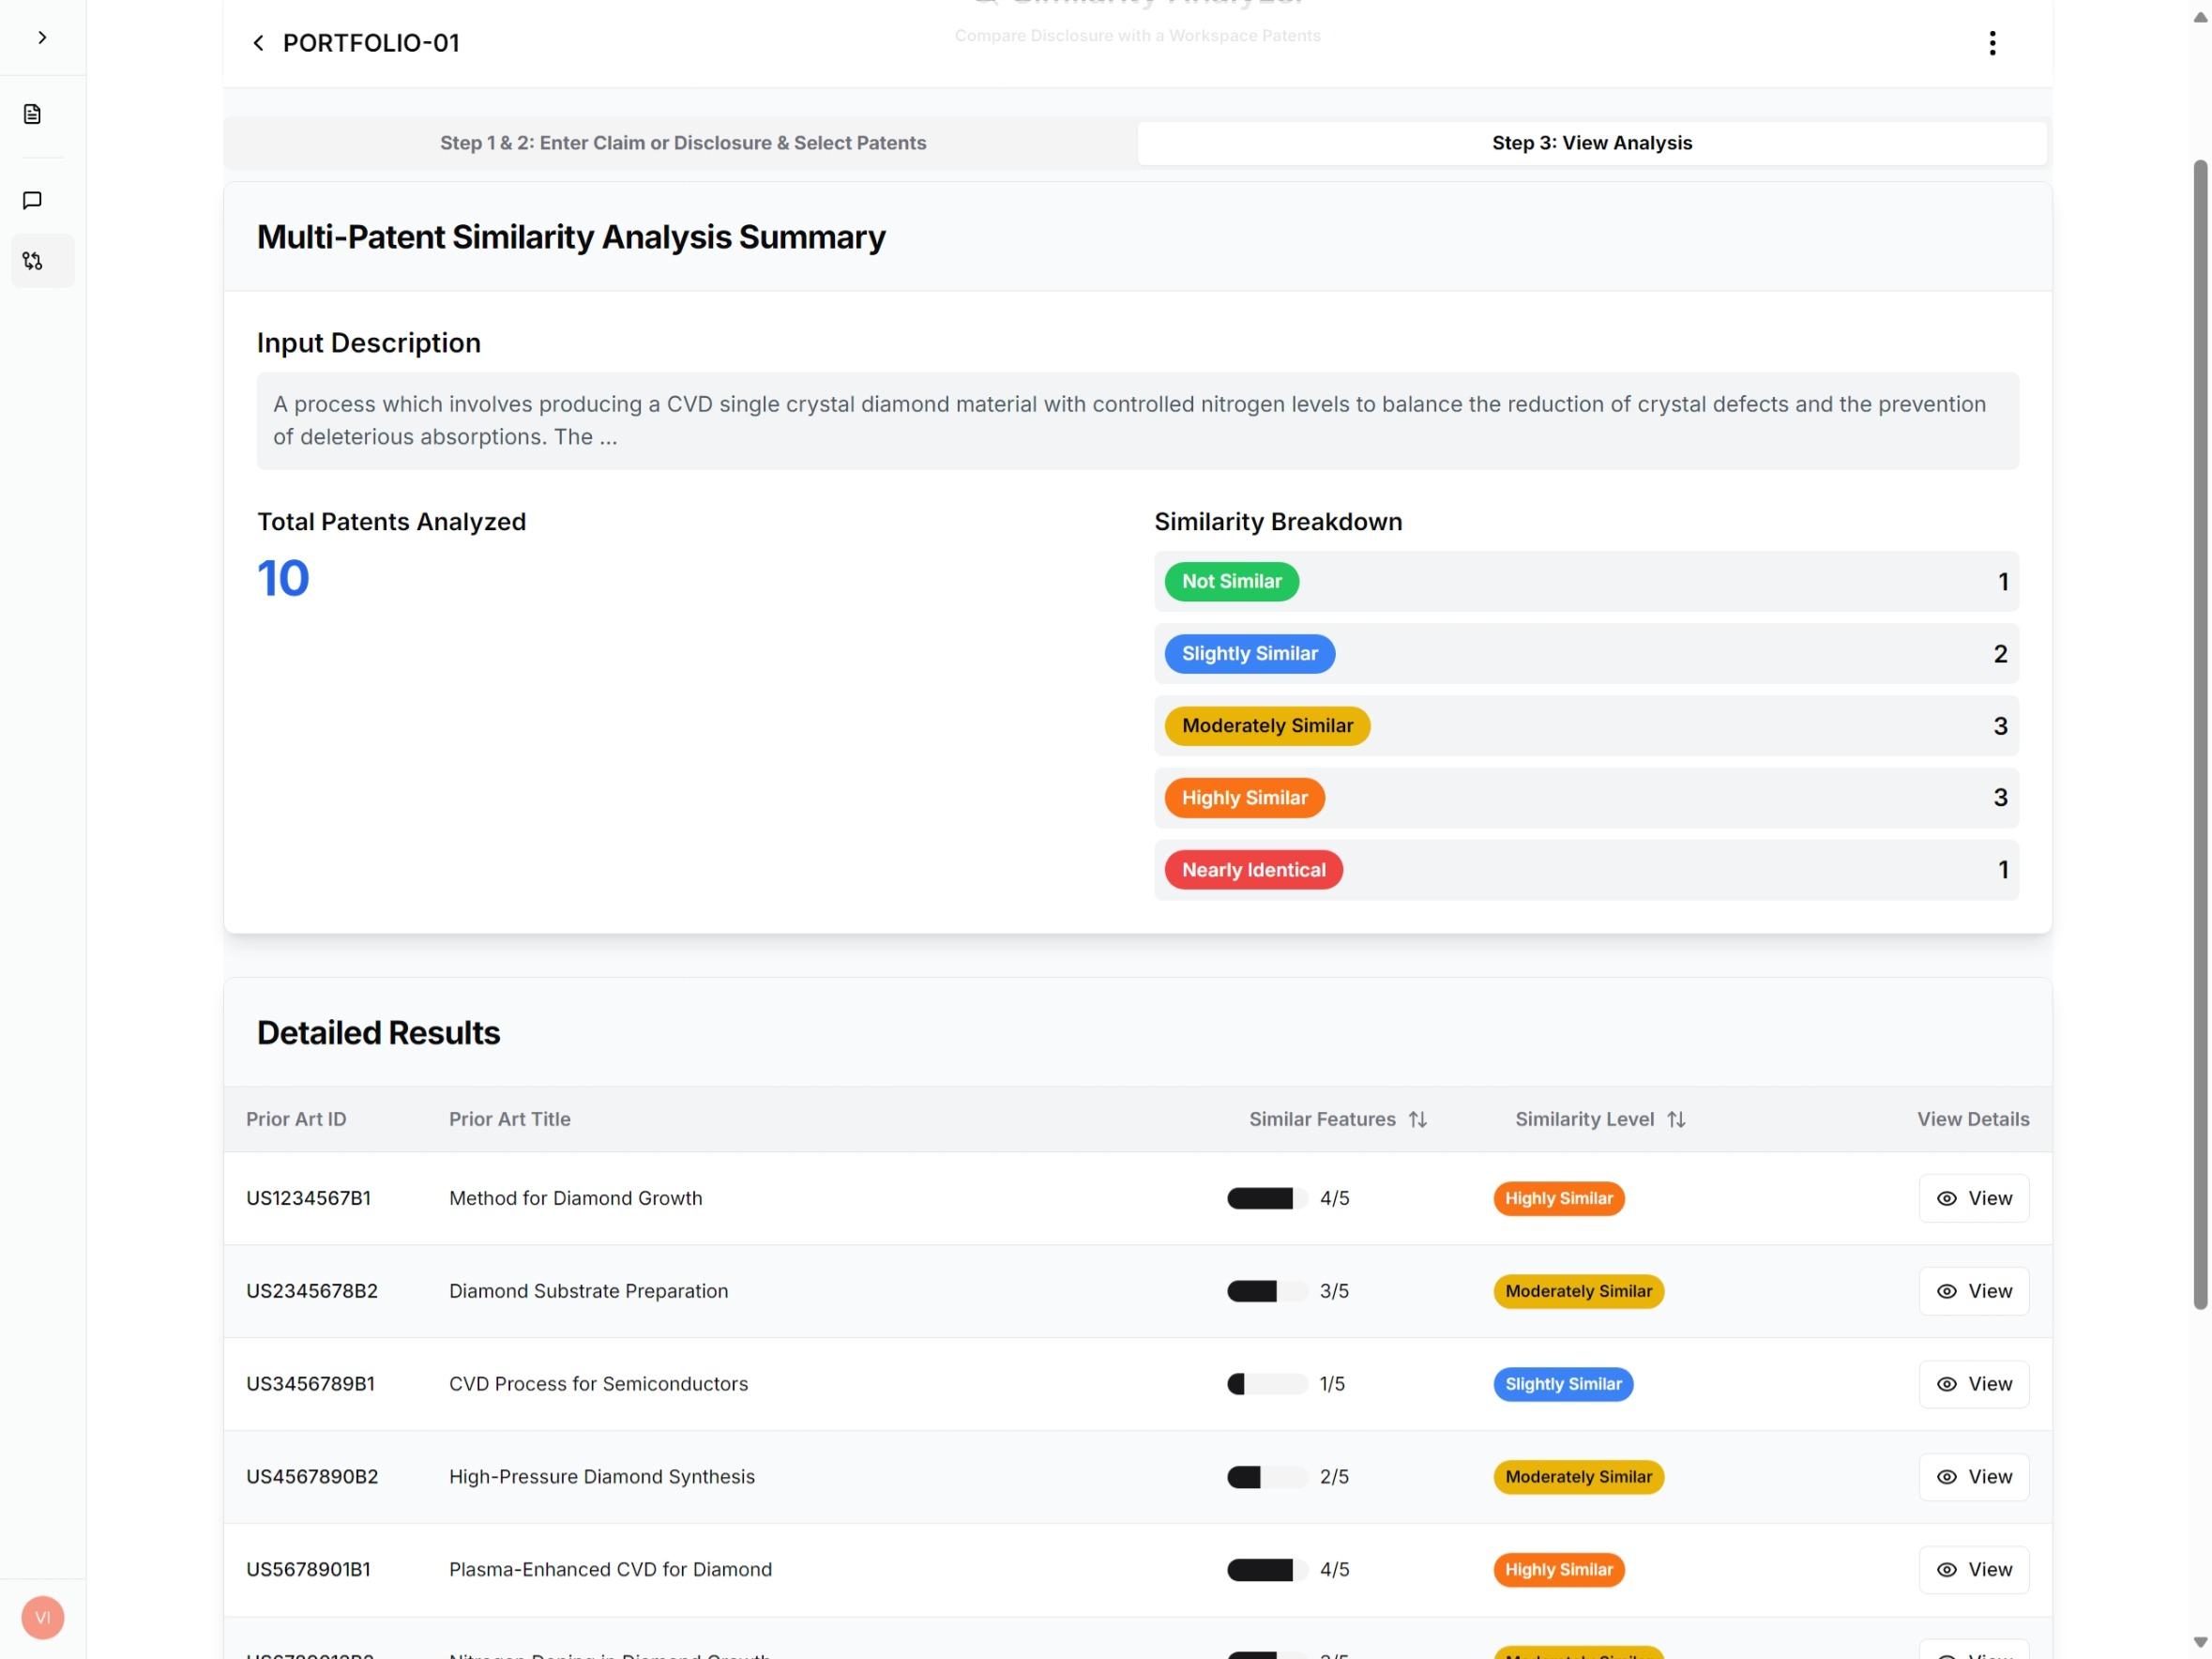
Task: Click the VI user avatar
Action: pyautogui.click(x=42, y=1617)
